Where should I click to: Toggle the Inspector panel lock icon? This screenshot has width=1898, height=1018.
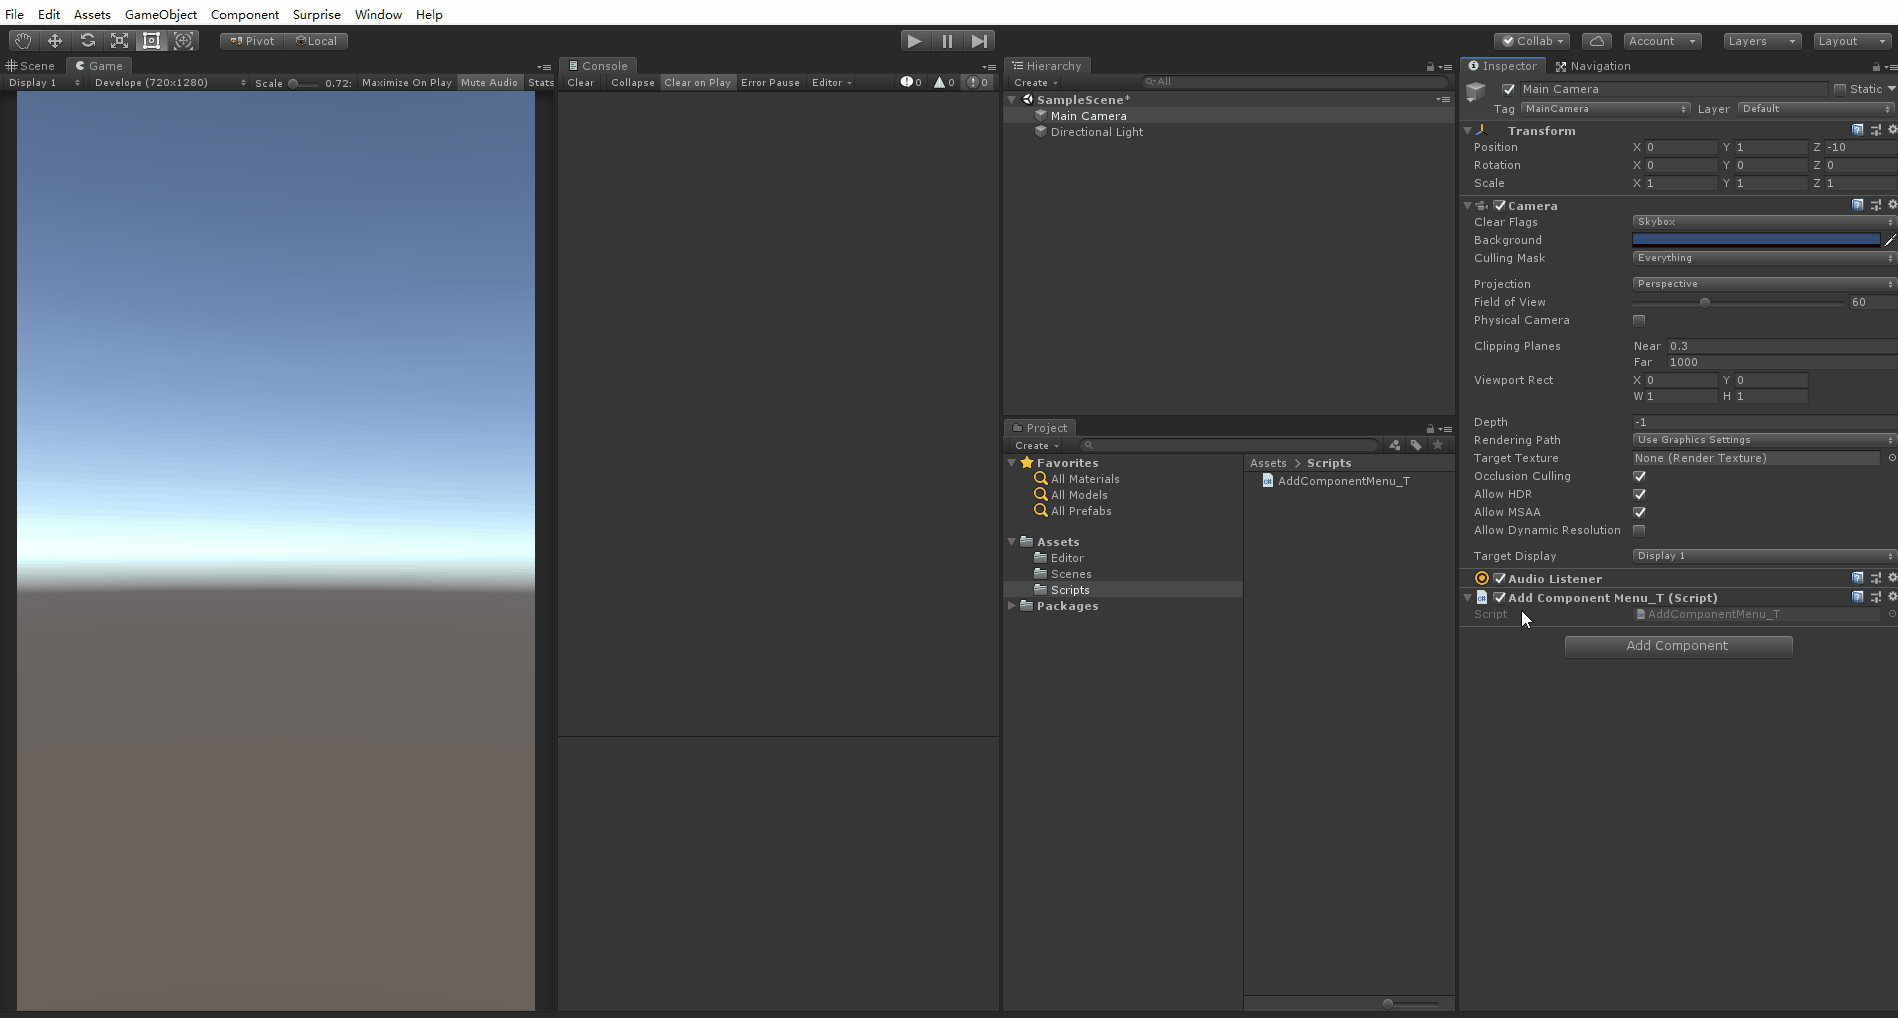pos(1876,67)
